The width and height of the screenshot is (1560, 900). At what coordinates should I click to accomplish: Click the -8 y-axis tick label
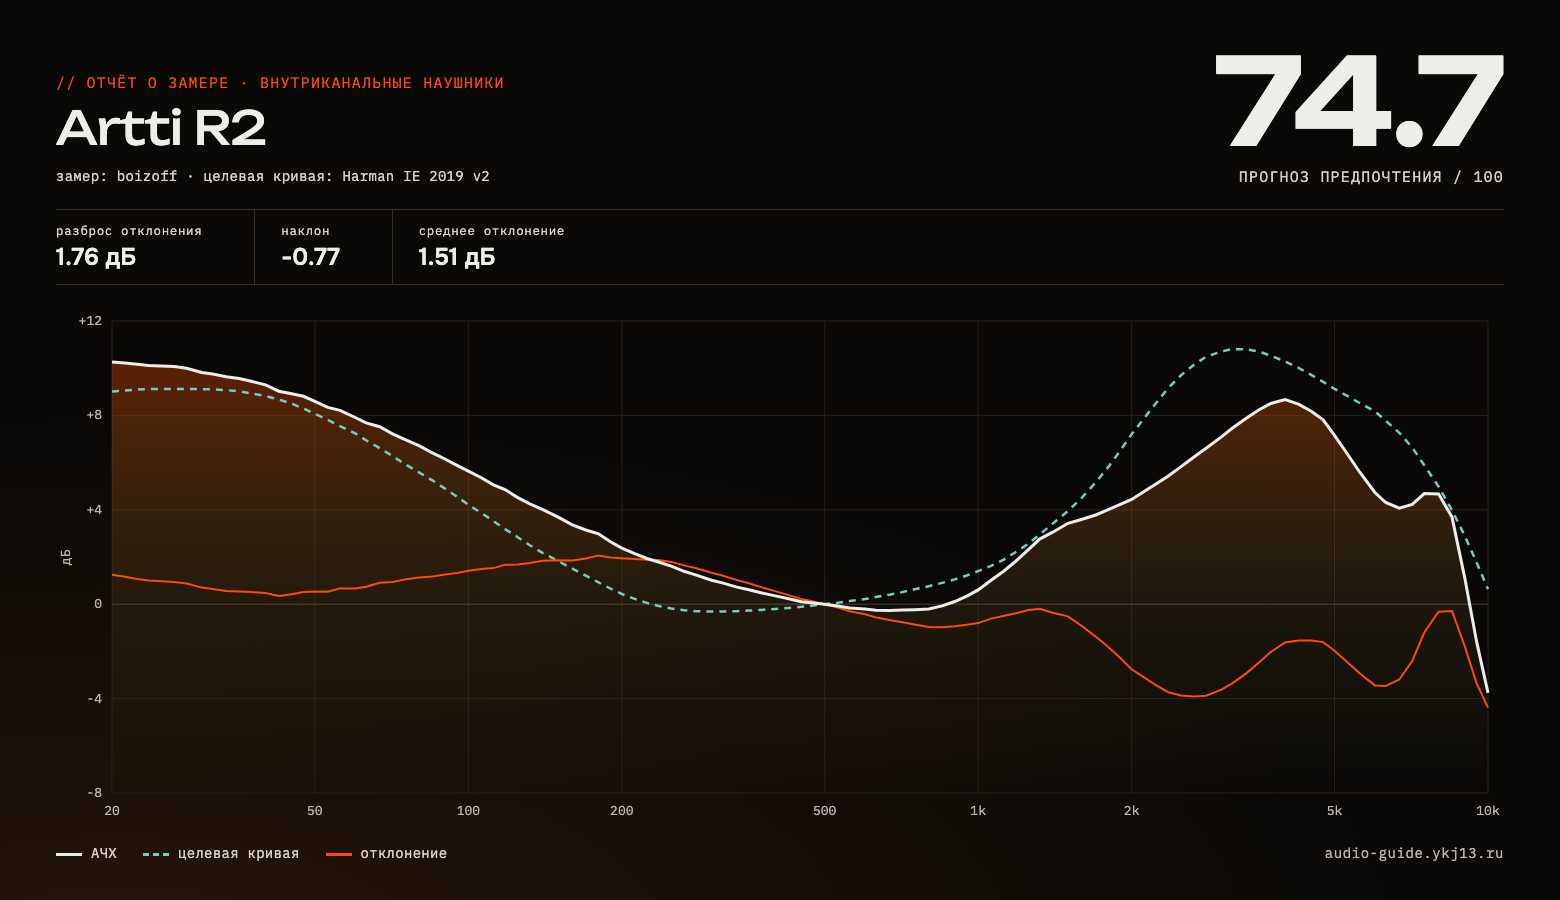click(x=94, y=793)
